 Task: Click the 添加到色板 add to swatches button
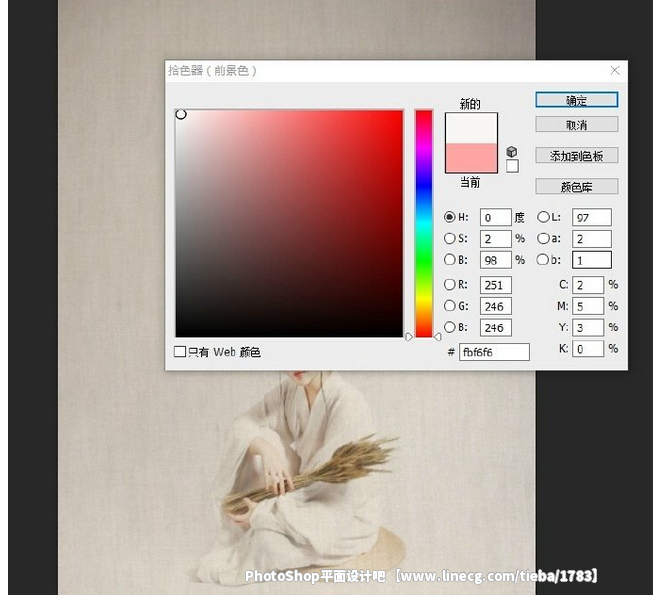(x=576, y=156)
